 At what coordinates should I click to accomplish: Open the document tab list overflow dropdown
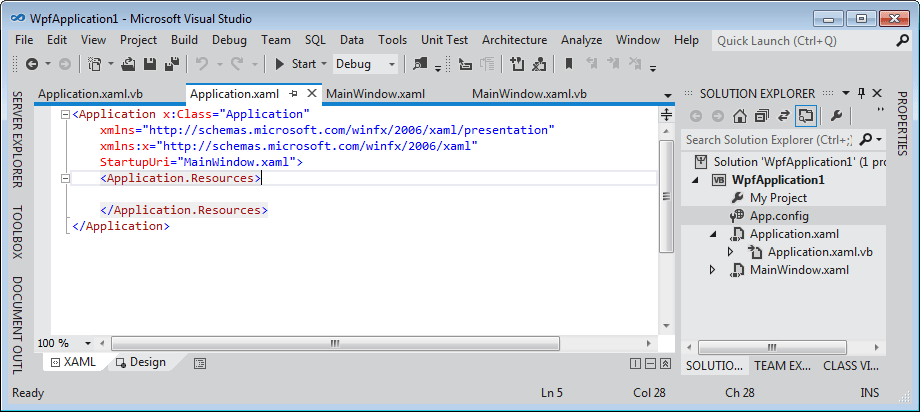pos(667,95)
